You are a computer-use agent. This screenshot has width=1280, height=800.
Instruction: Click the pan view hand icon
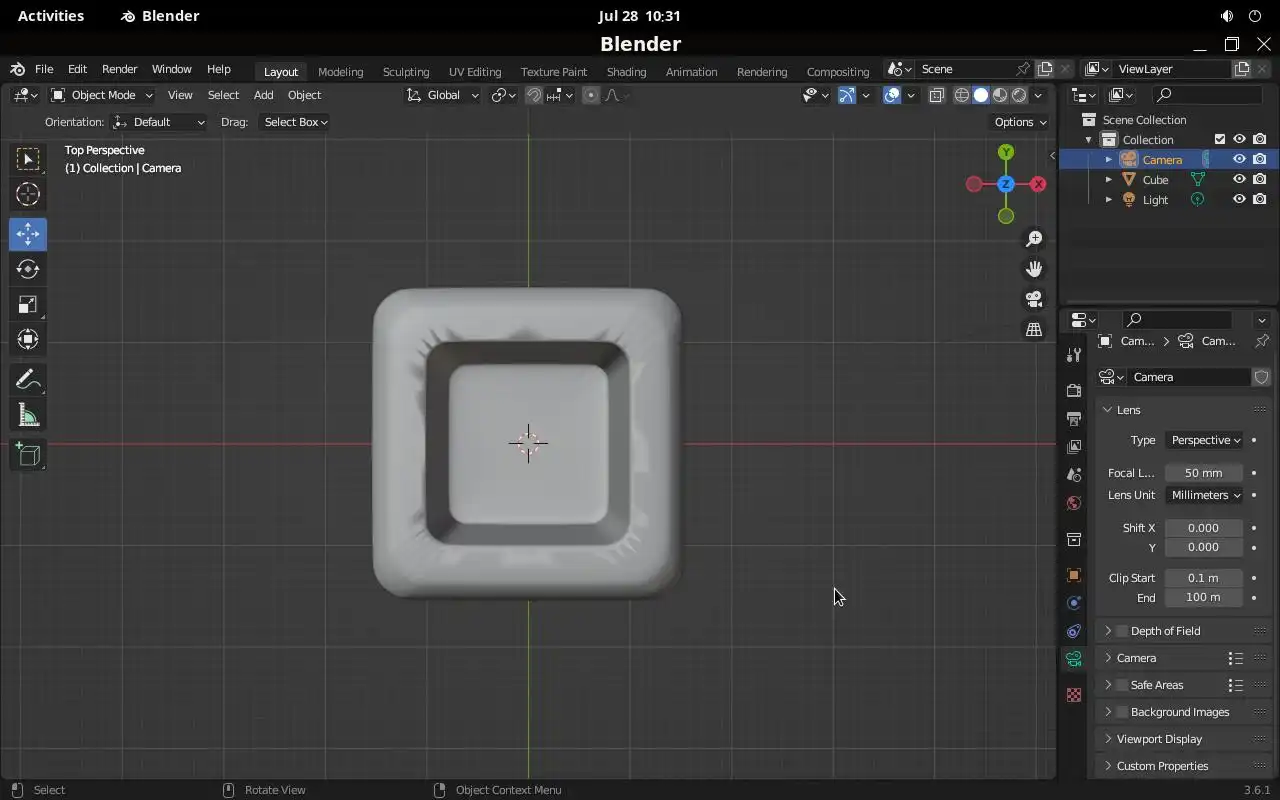tap(1034, 269)
